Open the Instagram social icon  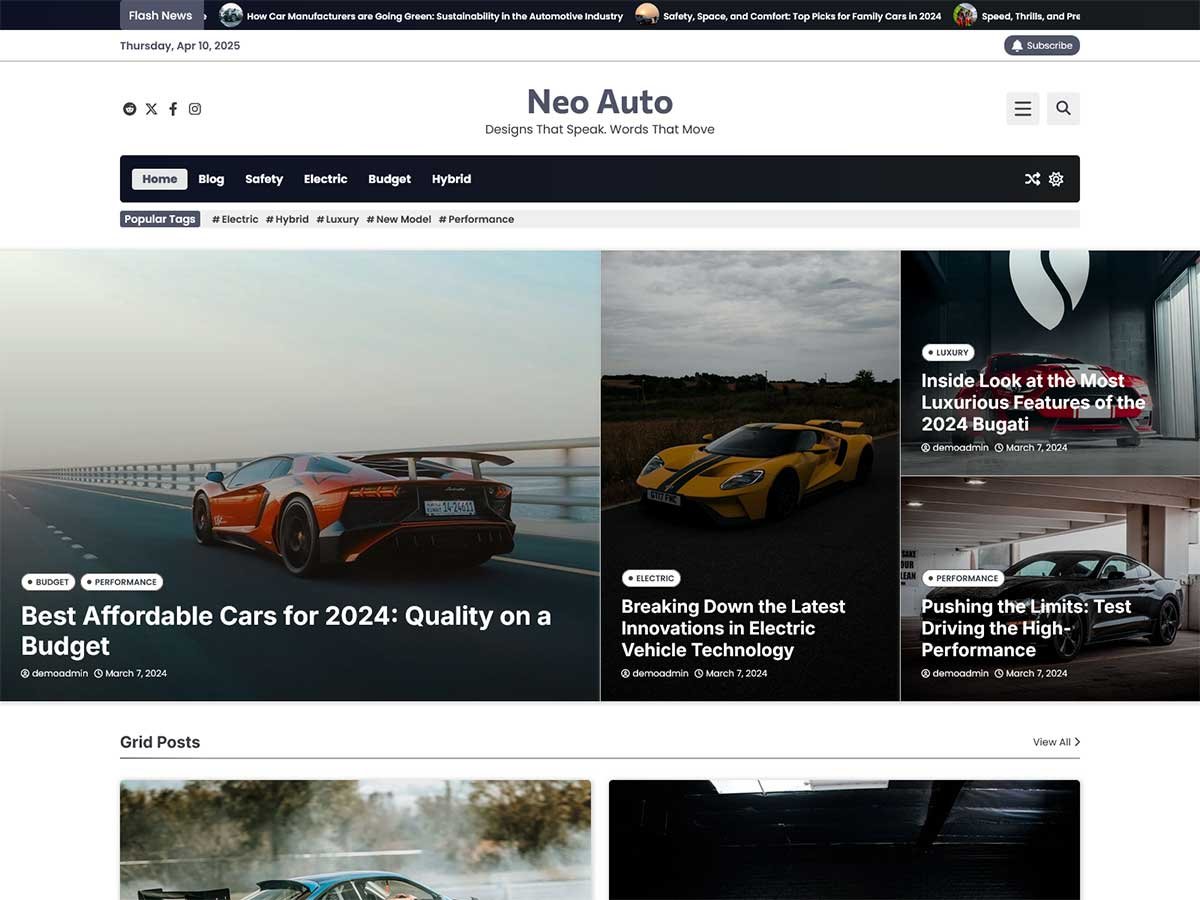[195, 109]
